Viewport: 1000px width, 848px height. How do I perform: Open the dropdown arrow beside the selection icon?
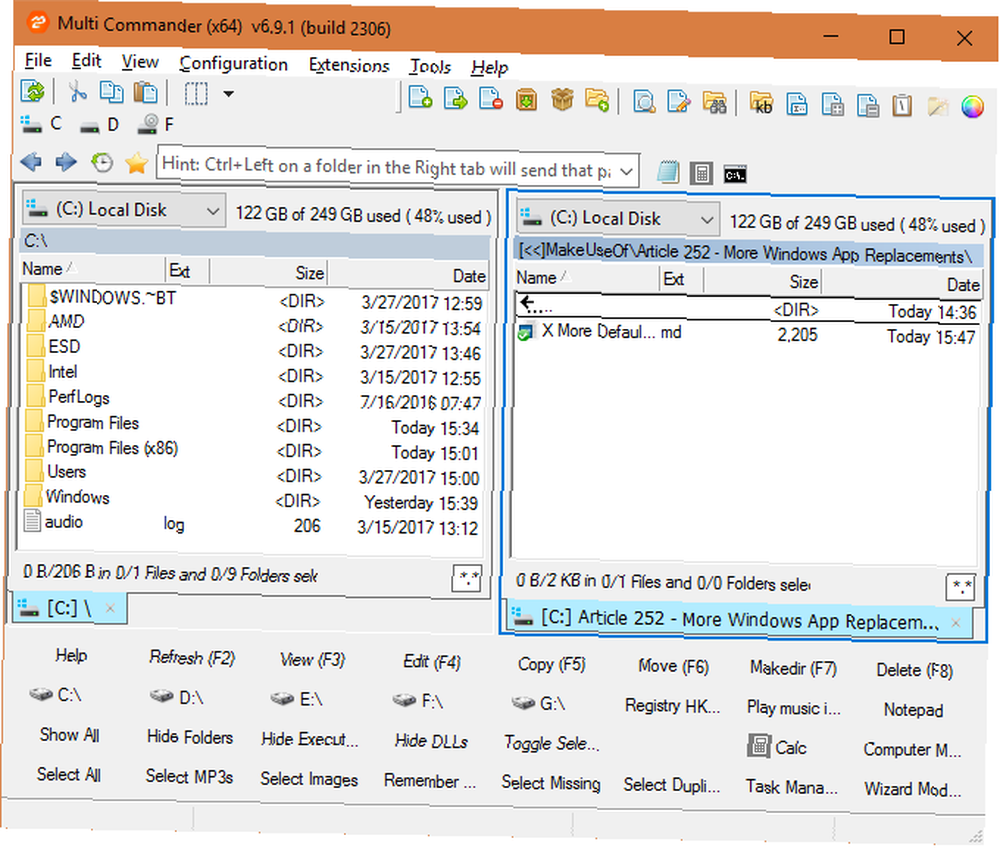pyautogui.click(x=228, y=94)
